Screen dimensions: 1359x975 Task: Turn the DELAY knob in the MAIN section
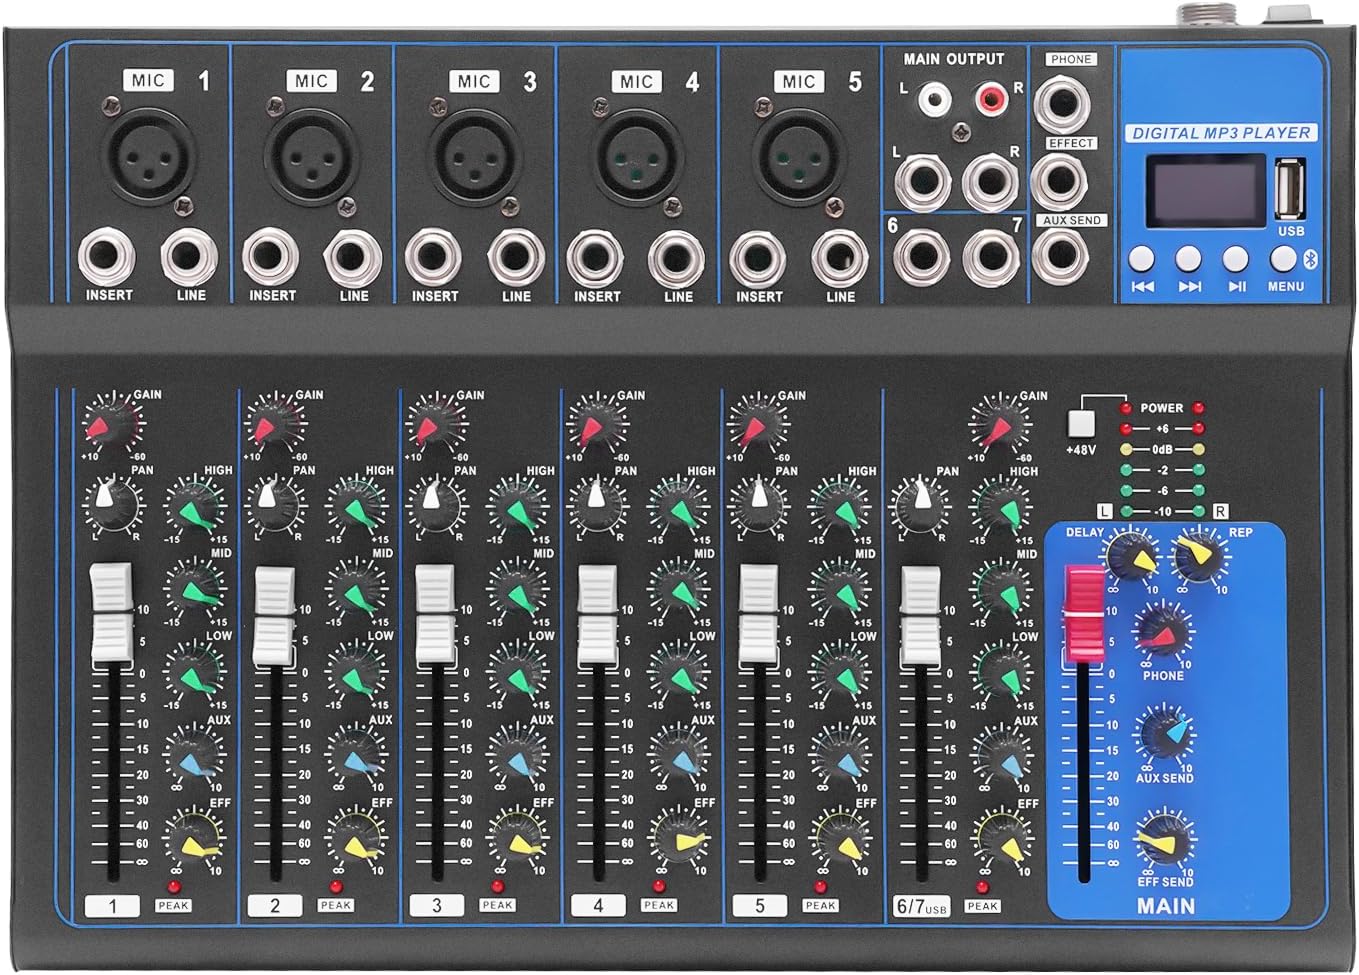tap(1134, 557)
